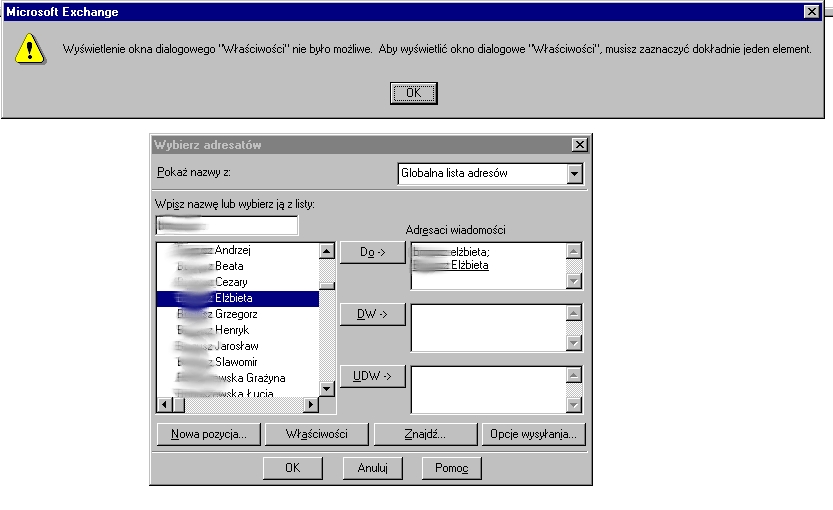Click the UDW box scroll down arrow
Image resolution: width=833 pixels, height=510 pixels.
click(574, 405)
